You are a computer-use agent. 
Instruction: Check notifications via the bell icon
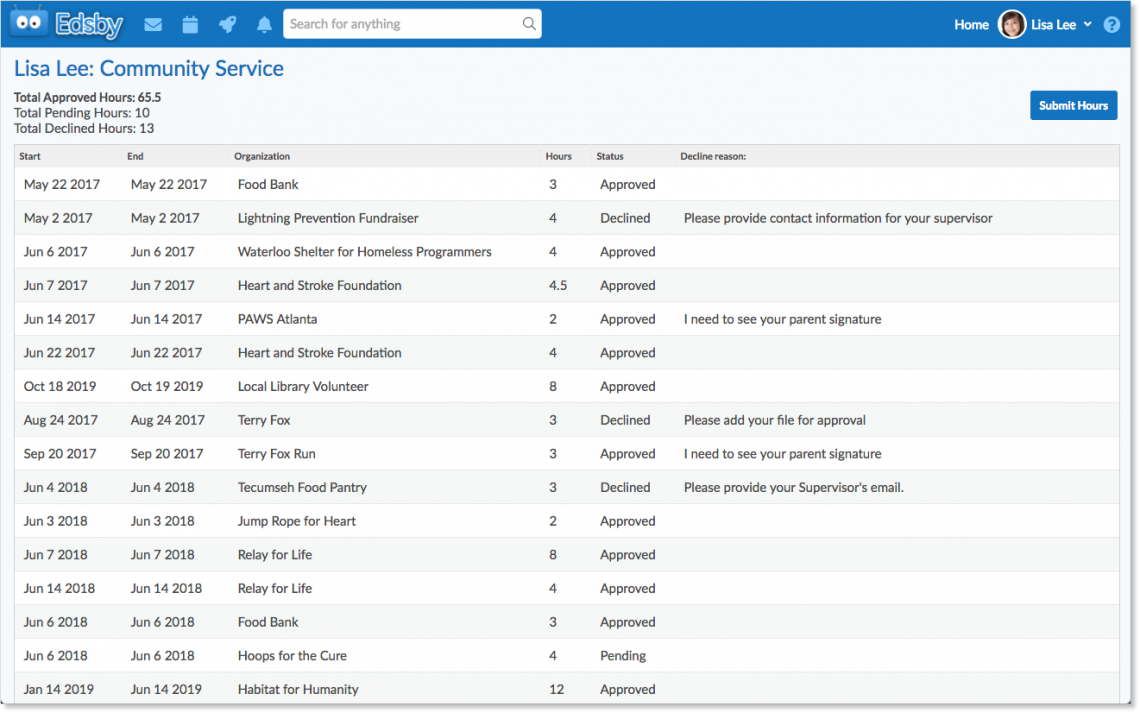tap(263, 23)
